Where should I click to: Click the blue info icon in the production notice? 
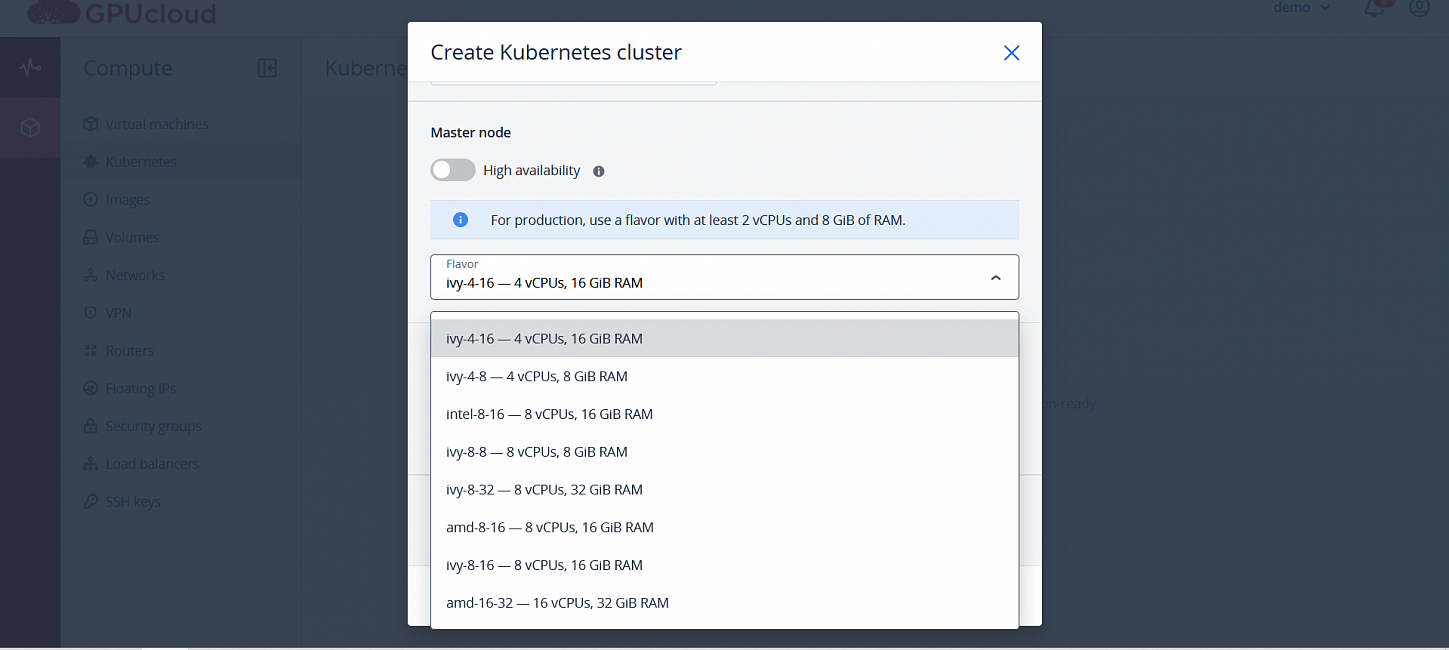pyautogui.click(x=461, y=220)
